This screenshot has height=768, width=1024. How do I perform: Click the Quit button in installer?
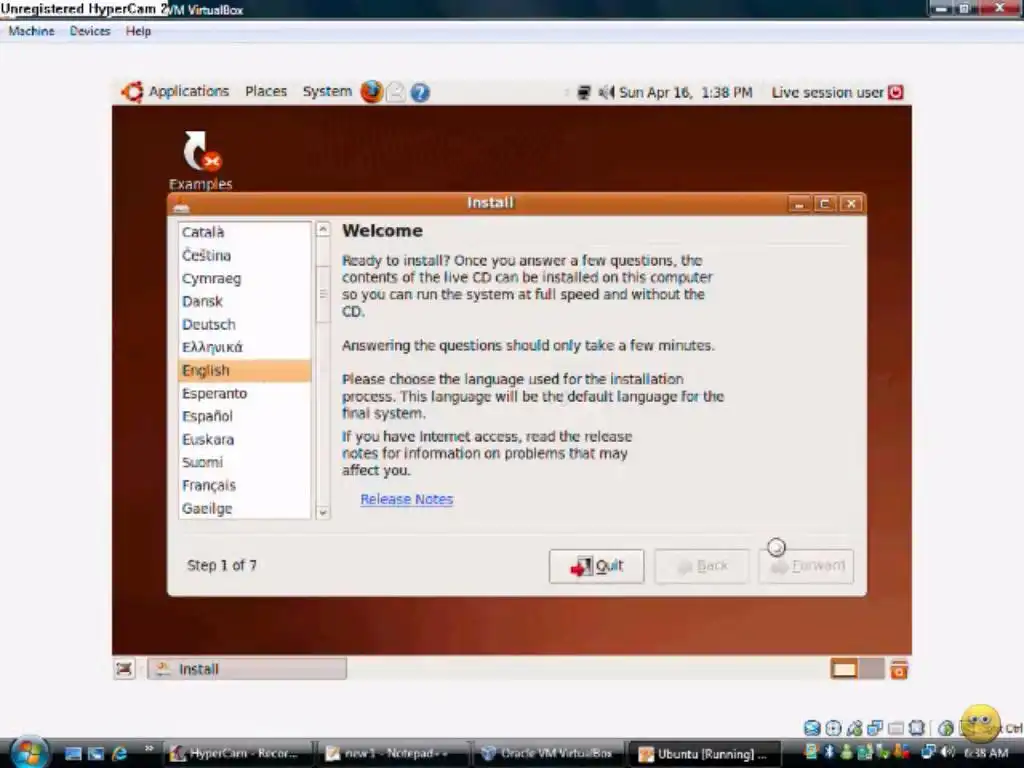pos(596,566)
